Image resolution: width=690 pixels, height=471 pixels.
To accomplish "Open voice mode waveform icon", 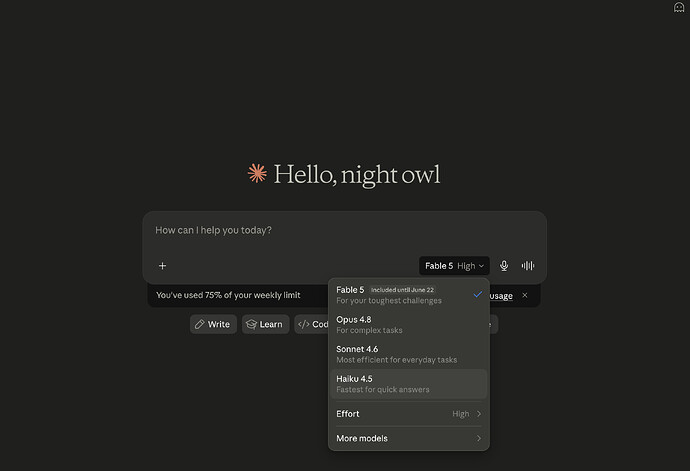I will click(528, 266).
